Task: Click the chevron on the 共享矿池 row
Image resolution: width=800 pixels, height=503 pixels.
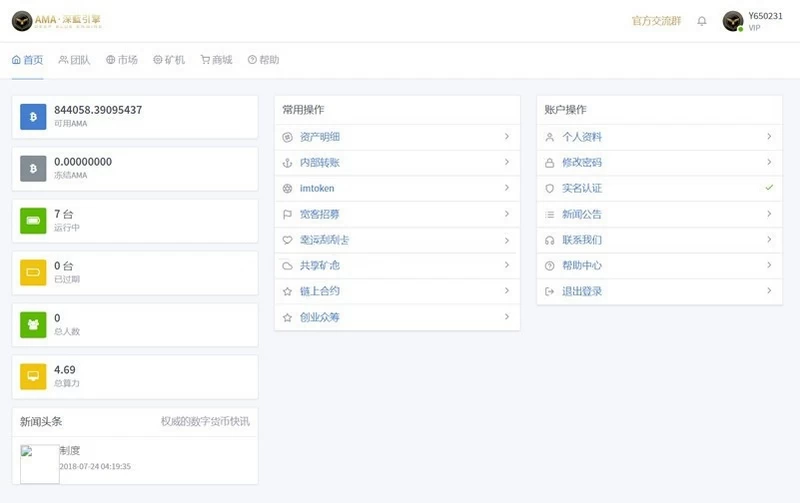Action: pyautogui.click(x=507, y=265)
